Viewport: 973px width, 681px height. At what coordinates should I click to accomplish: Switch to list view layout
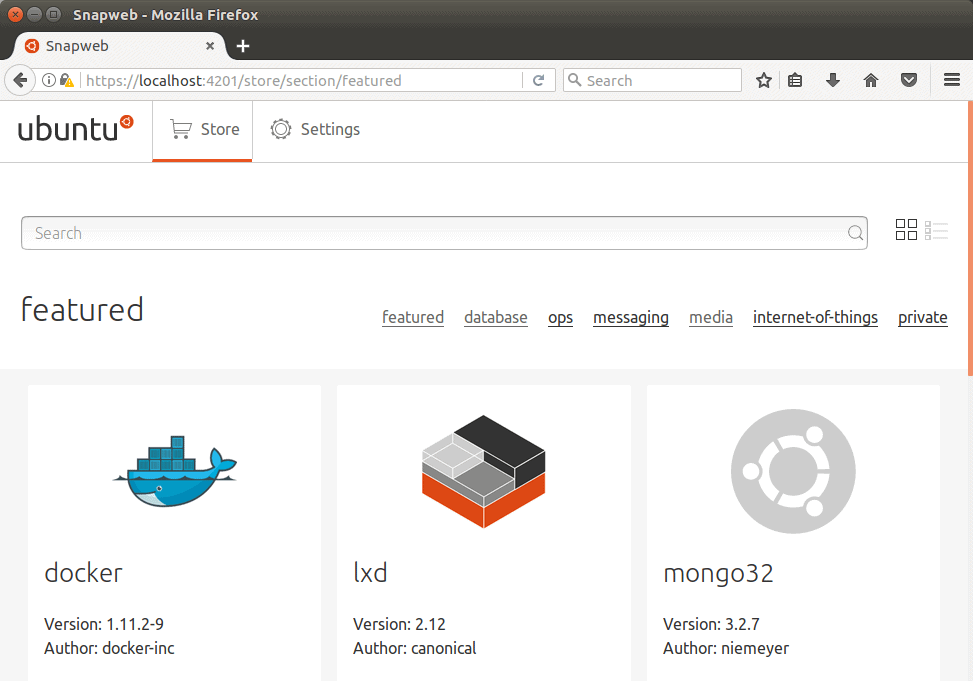[936, 230]
